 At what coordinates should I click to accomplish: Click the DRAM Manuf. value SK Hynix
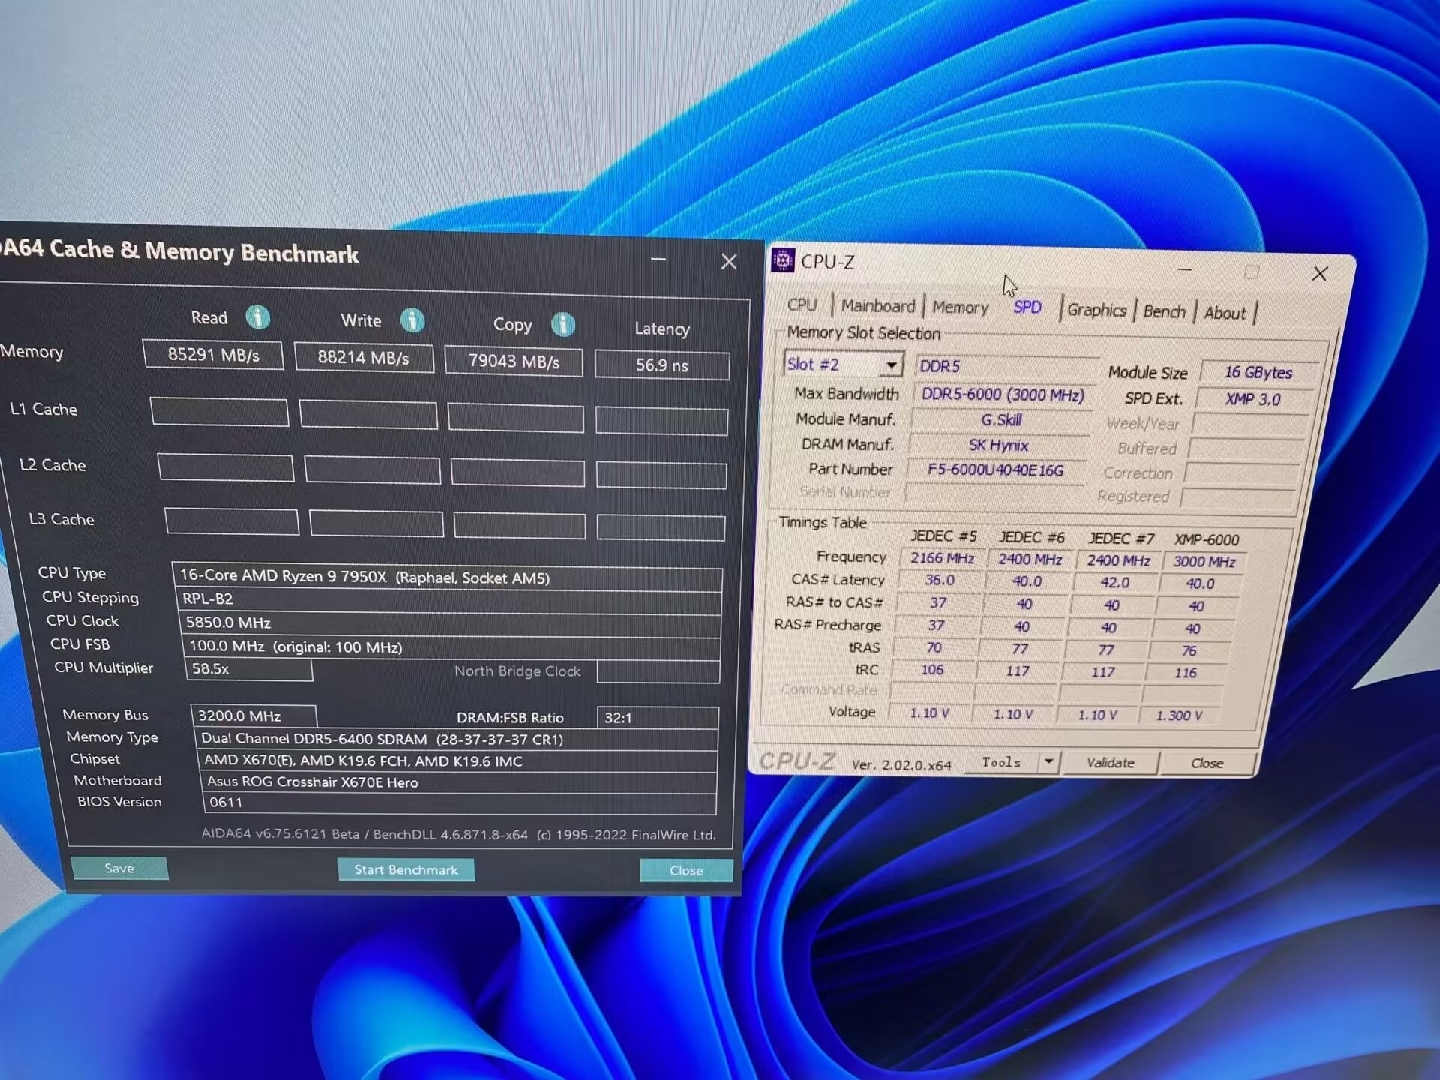[x=998, y=445]
